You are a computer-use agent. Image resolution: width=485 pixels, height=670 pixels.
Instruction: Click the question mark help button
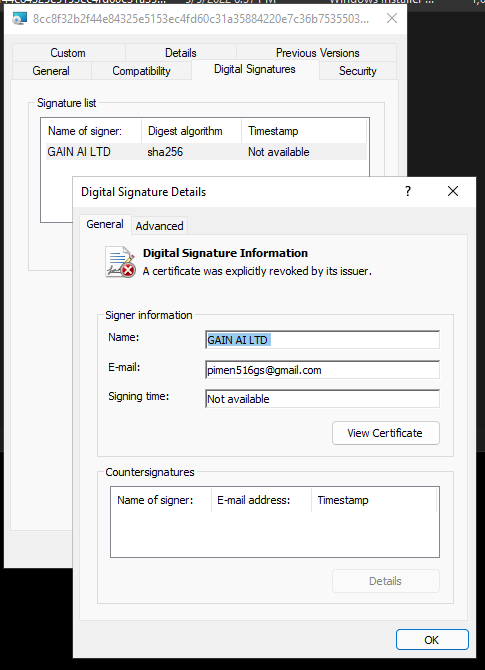click(408, 191)
